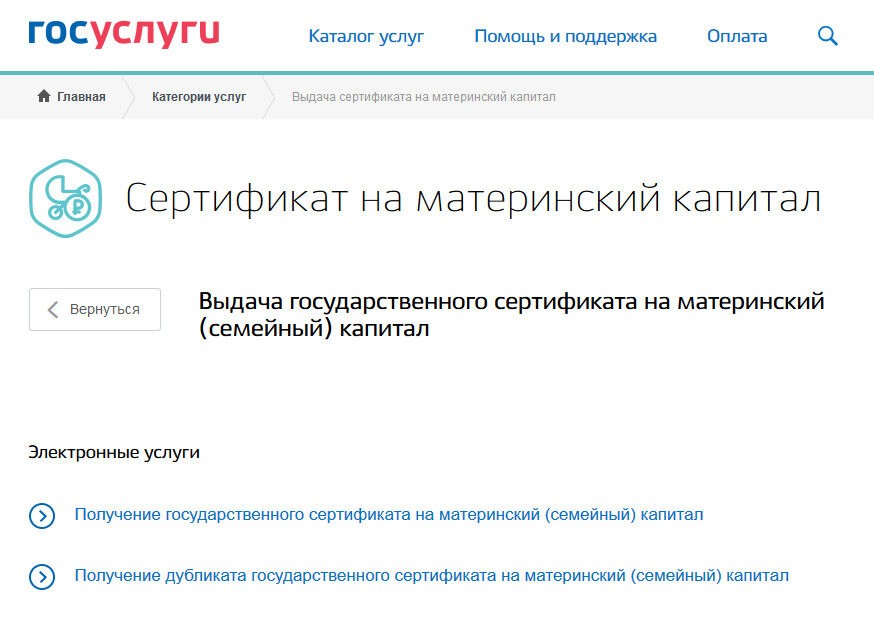
Task: Follow the Главная breadcrumb link
Action: tap(80, 96)
